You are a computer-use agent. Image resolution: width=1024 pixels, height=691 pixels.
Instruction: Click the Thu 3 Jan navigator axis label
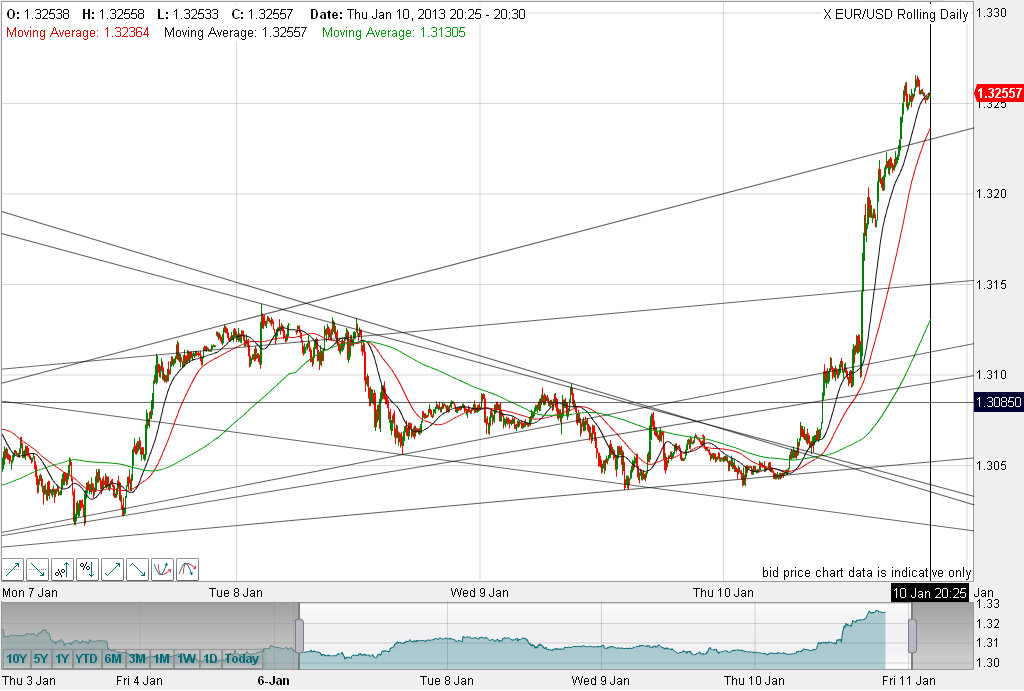[29, 681]
